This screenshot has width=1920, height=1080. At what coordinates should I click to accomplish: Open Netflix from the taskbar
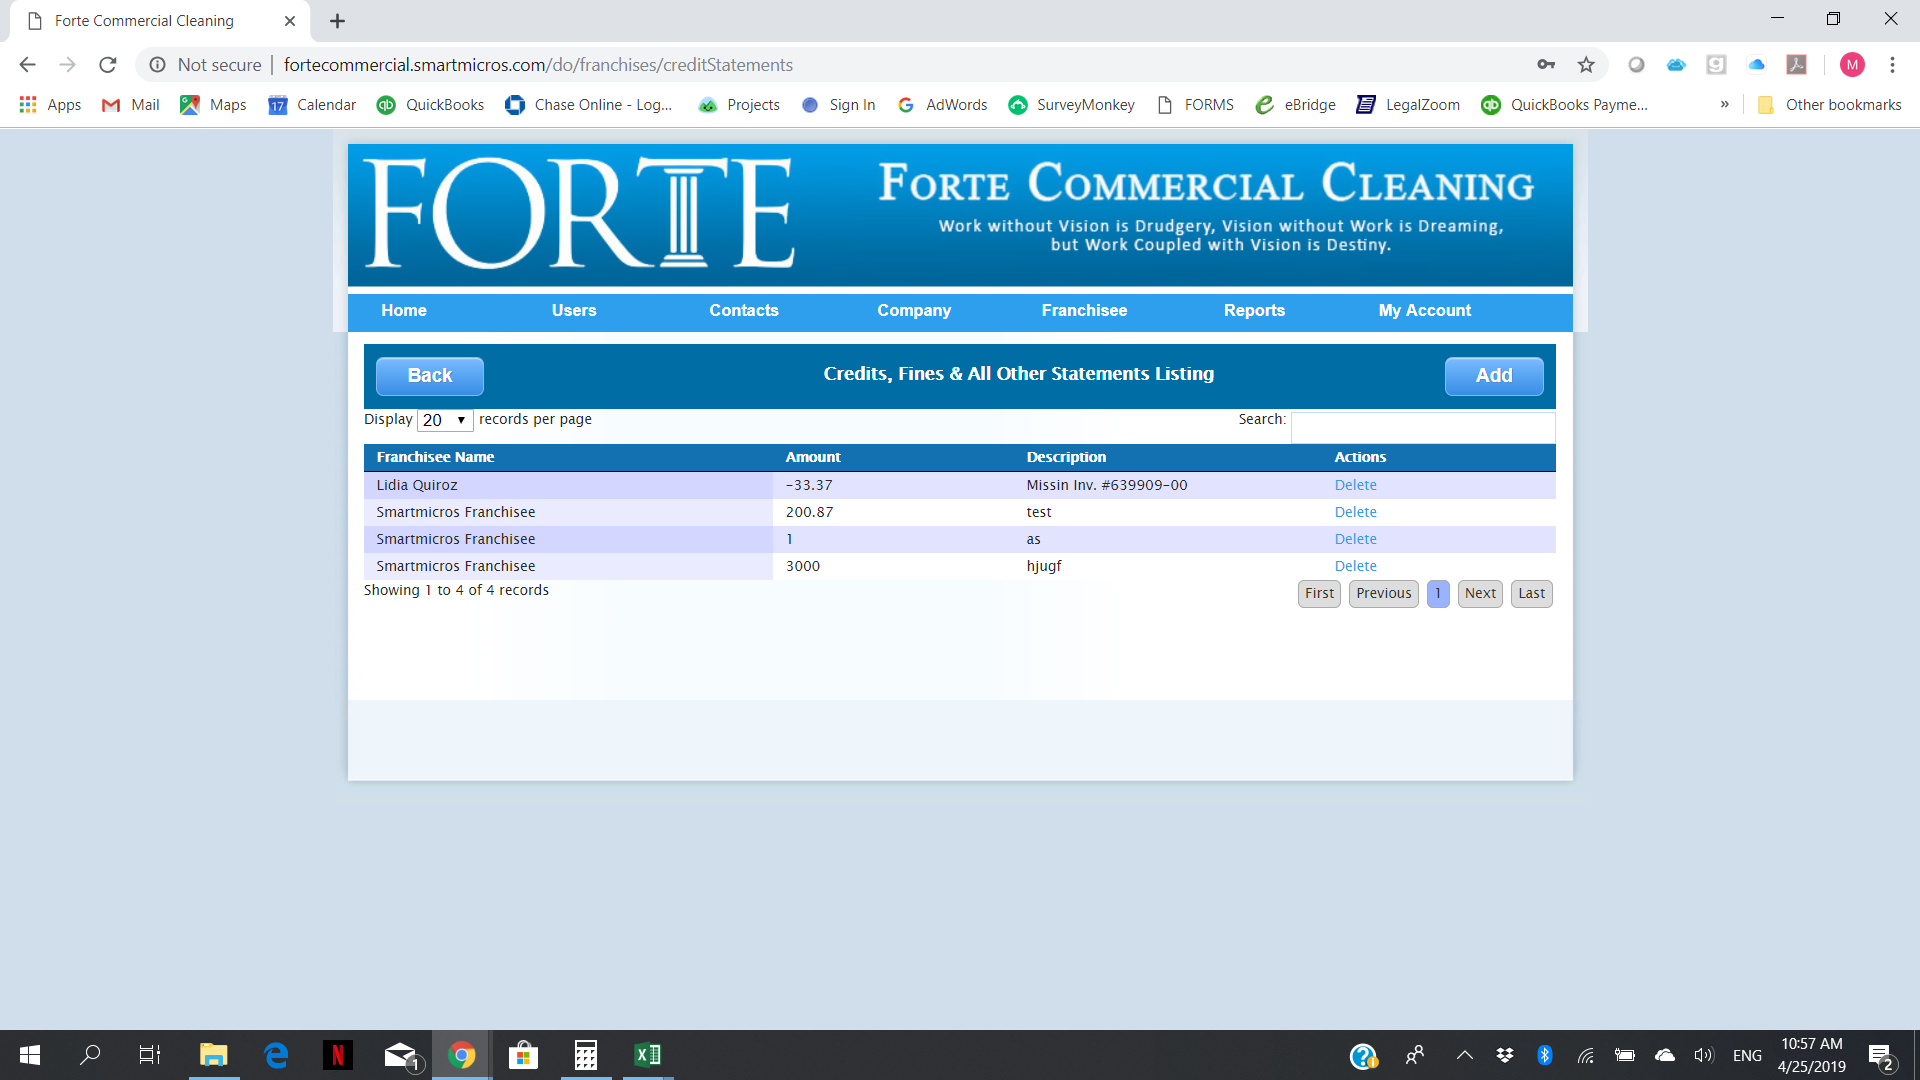coord(337,1055)
